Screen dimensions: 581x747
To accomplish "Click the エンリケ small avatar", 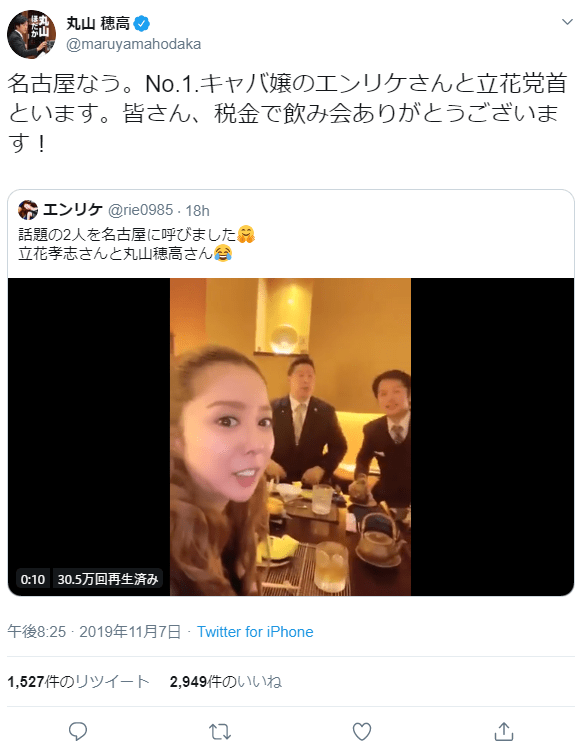I will click(x=28, y=210).
